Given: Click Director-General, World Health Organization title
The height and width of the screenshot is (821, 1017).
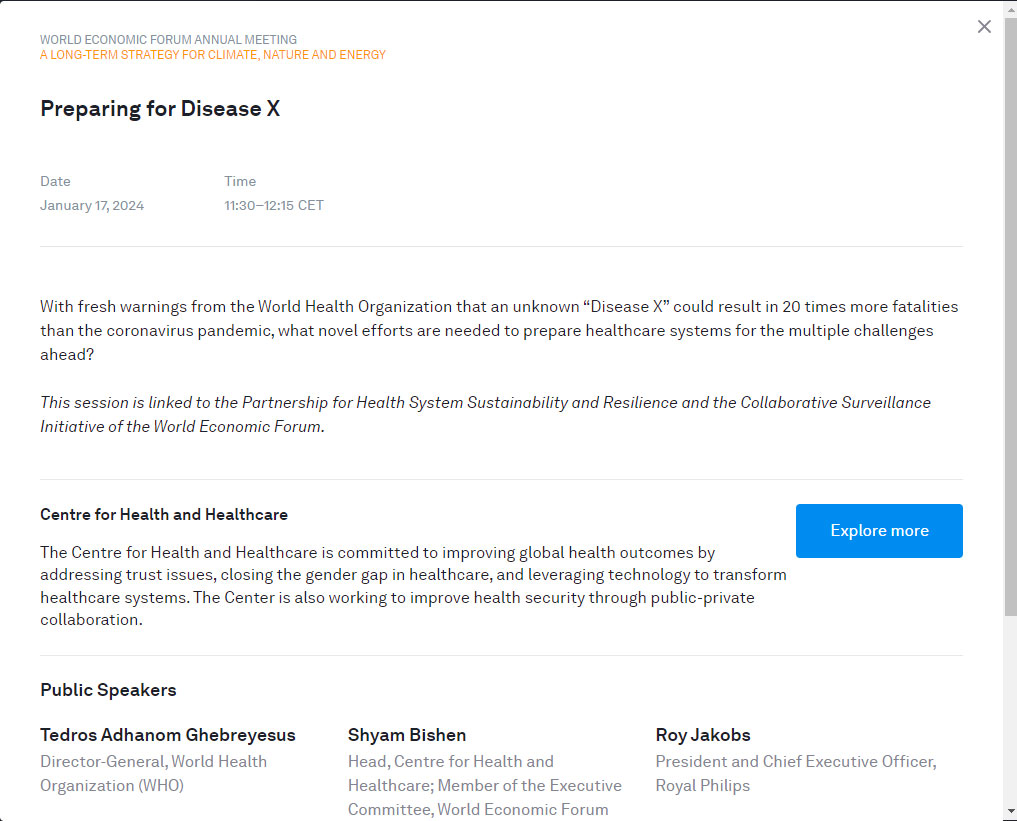Looking at the screenshot, I should click(x=153, y=773).
